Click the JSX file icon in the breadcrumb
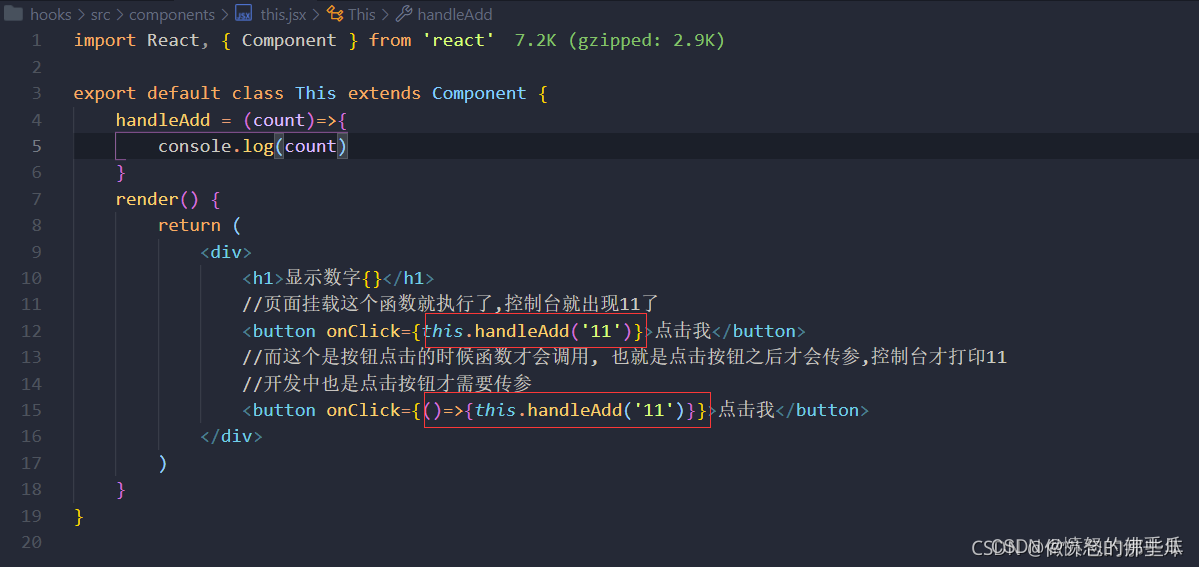 coord(243,14)
